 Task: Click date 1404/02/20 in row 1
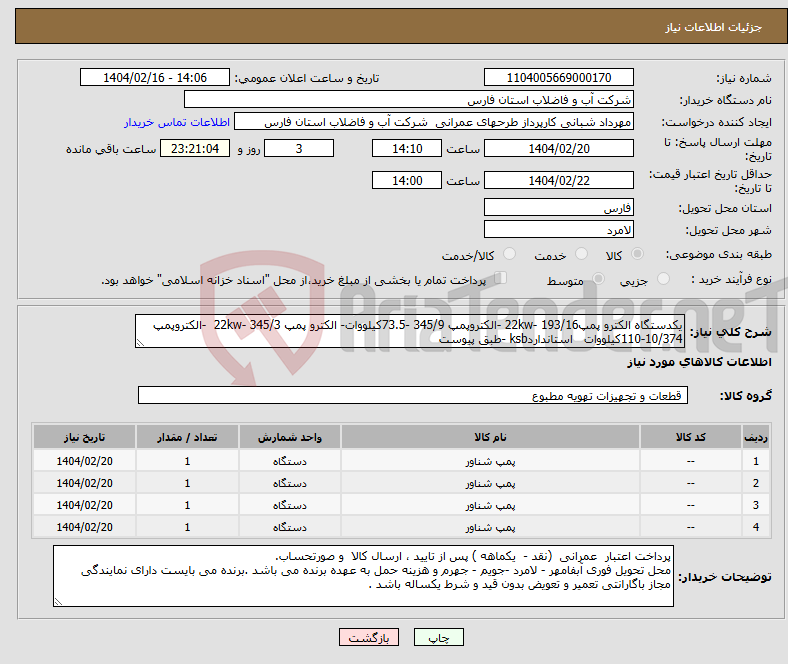point(84,461)
